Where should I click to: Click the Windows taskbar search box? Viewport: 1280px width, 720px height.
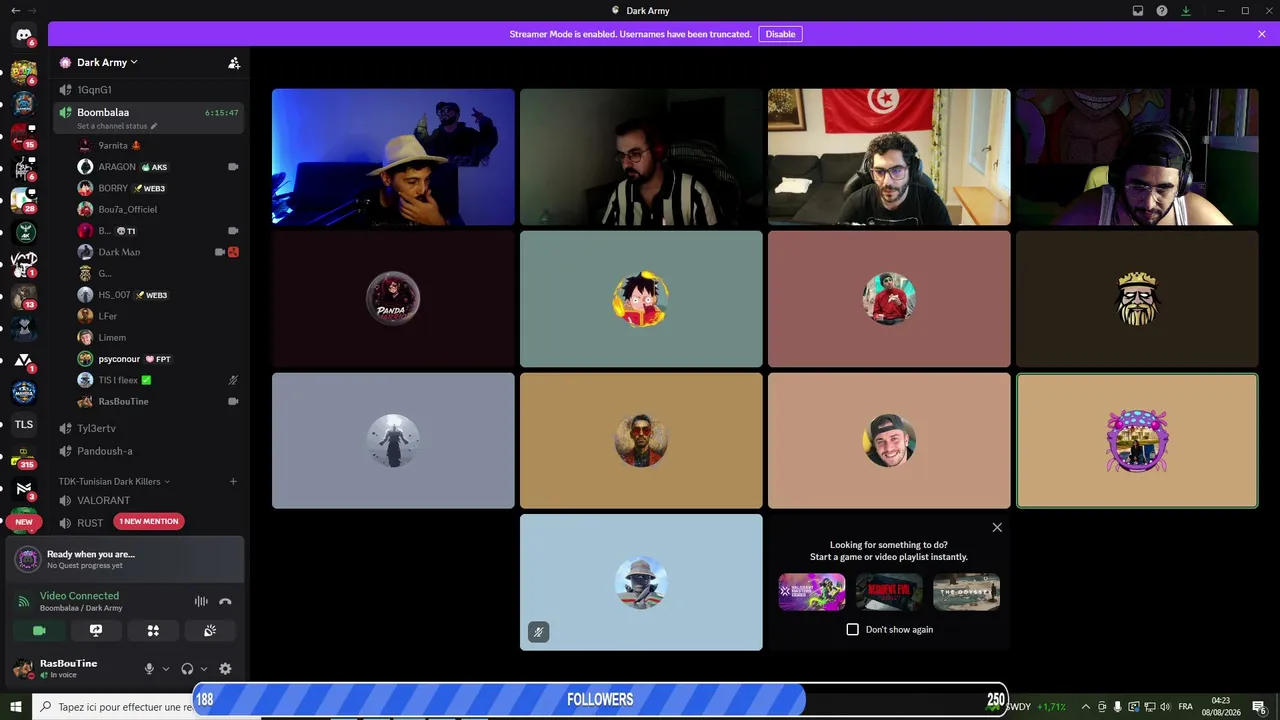(115, 707)
